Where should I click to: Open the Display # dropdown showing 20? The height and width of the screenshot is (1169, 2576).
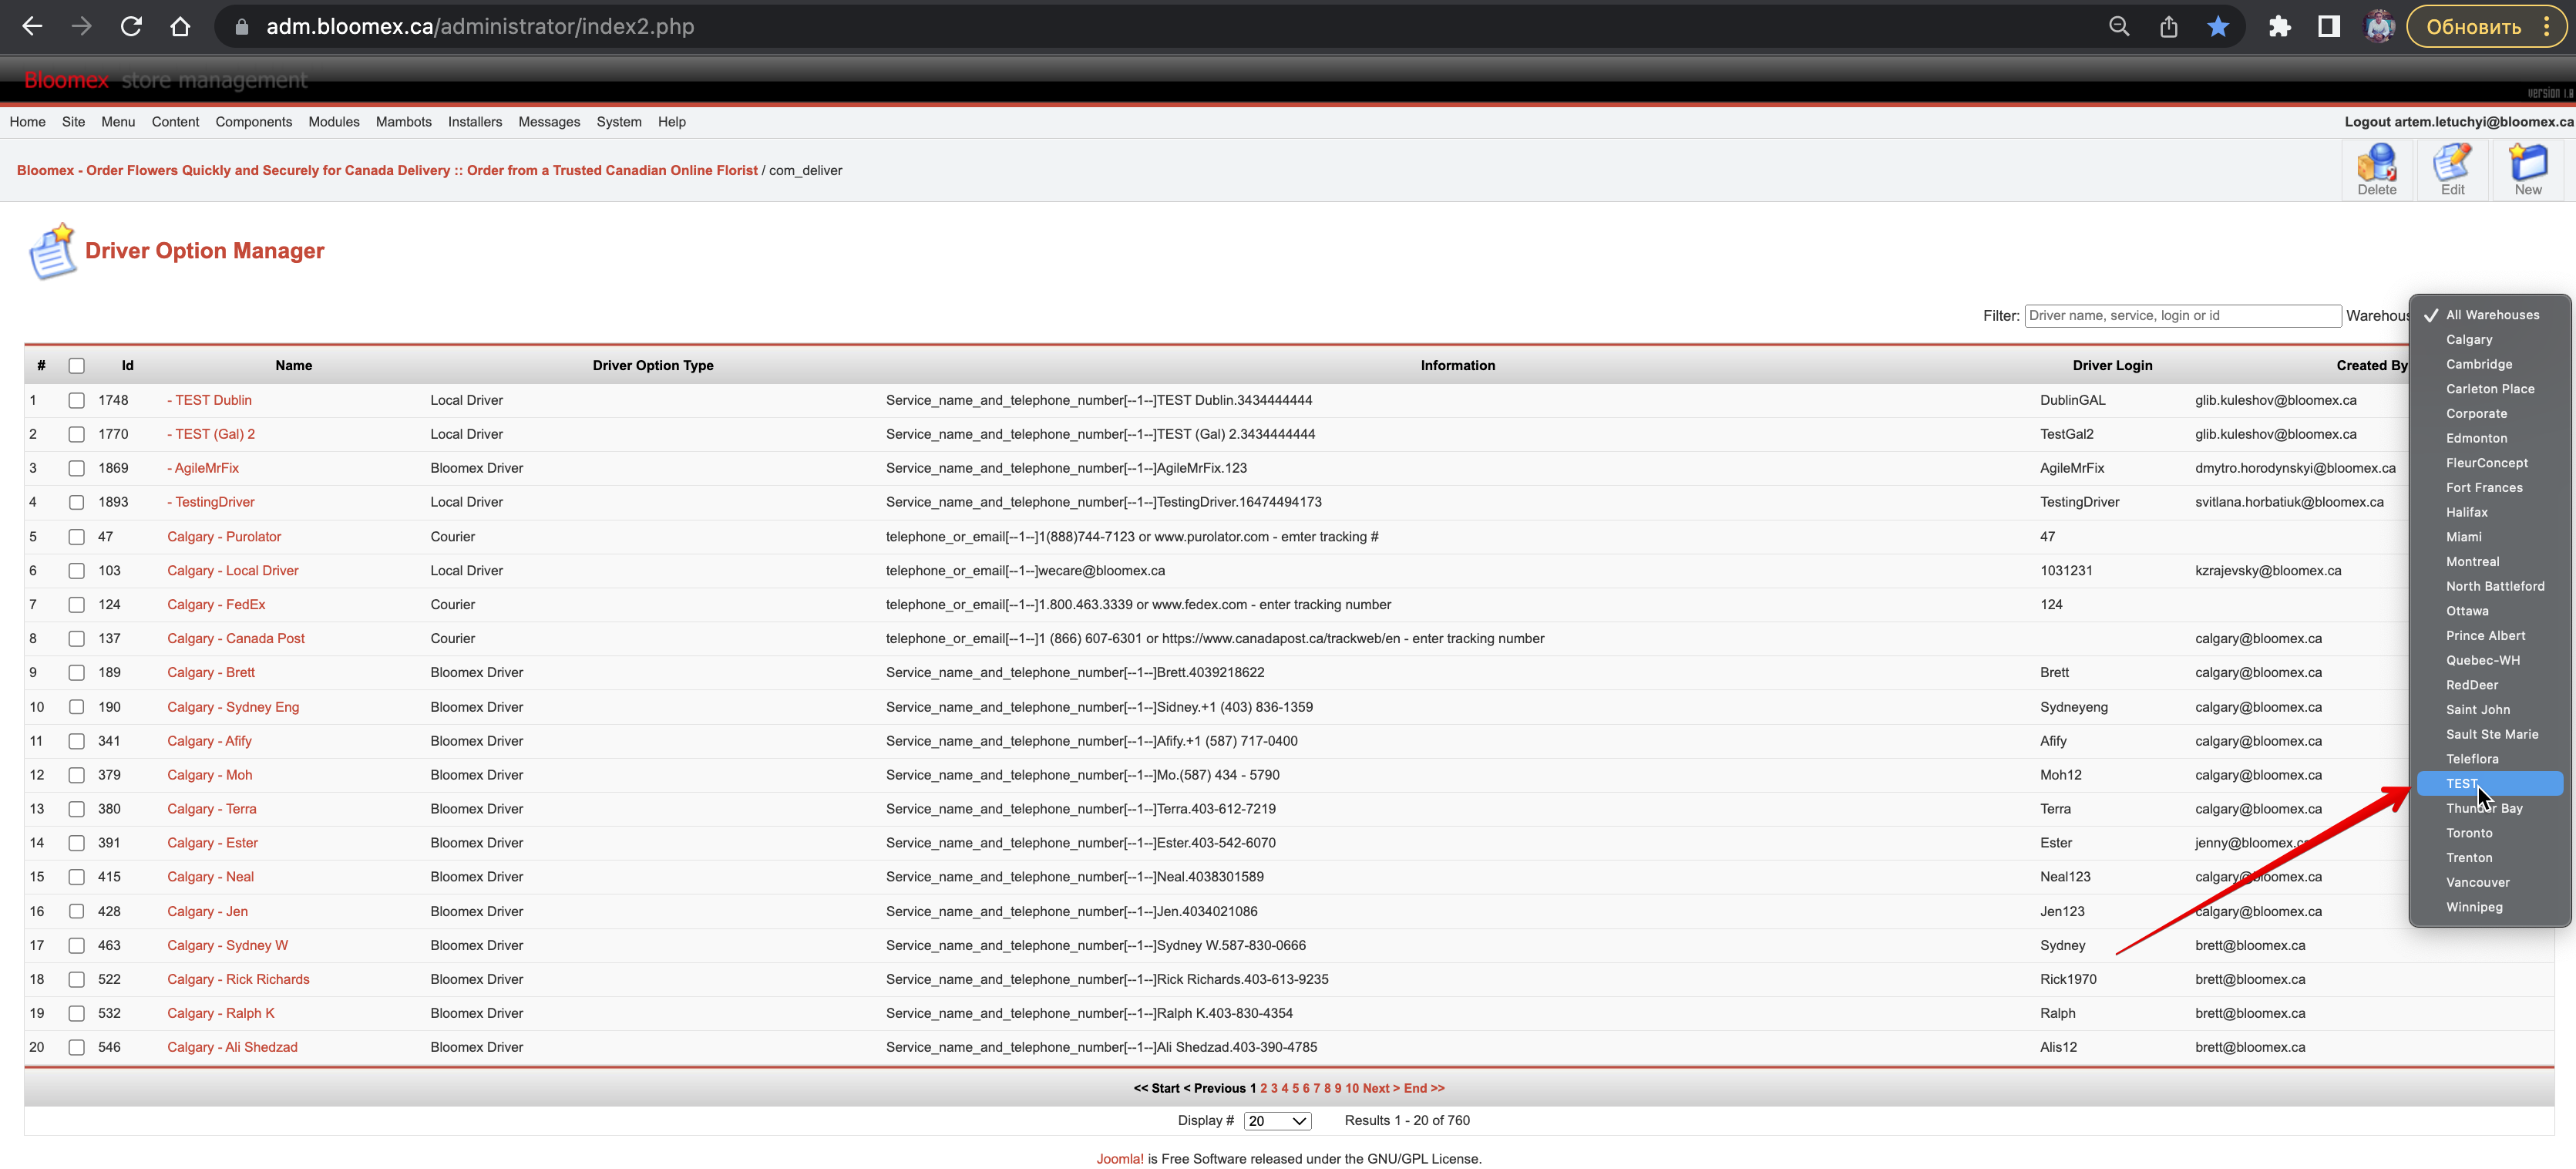pyautogui.click(x=1277, y=1121)
